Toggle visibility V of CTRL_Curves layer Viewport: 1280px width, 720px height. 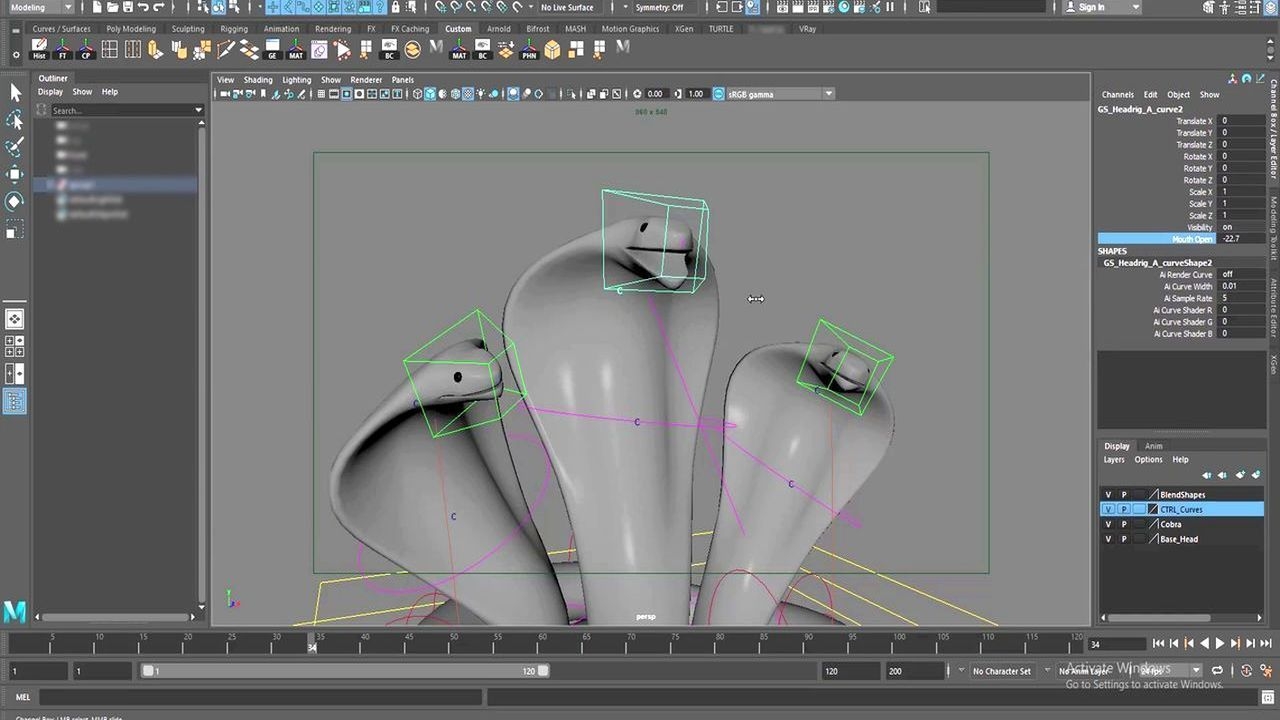coord(1108,509)
